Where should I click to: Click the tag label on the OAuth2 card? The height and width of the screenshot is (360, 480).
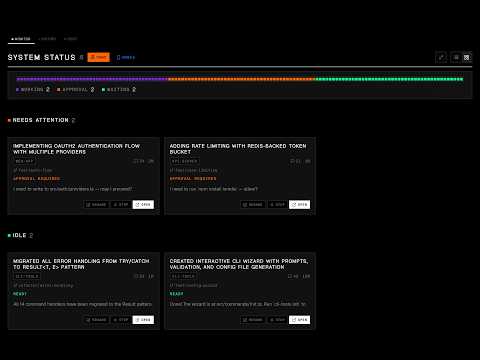tap(24, 161)
